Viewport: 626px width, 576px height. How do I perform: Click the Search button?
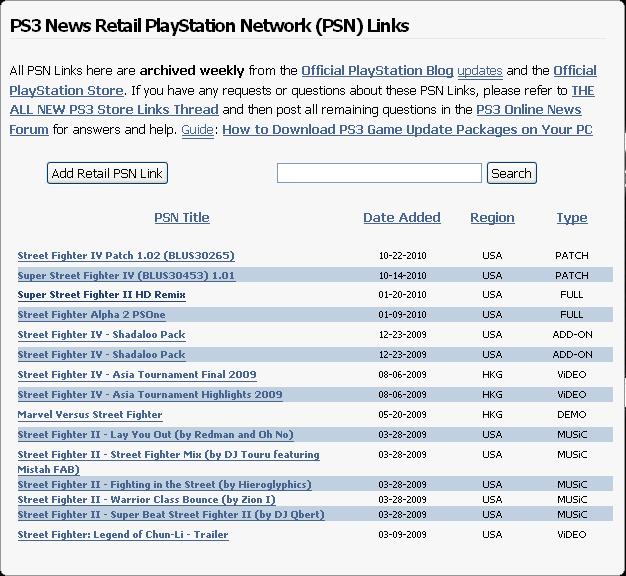[x=511, y=173]
